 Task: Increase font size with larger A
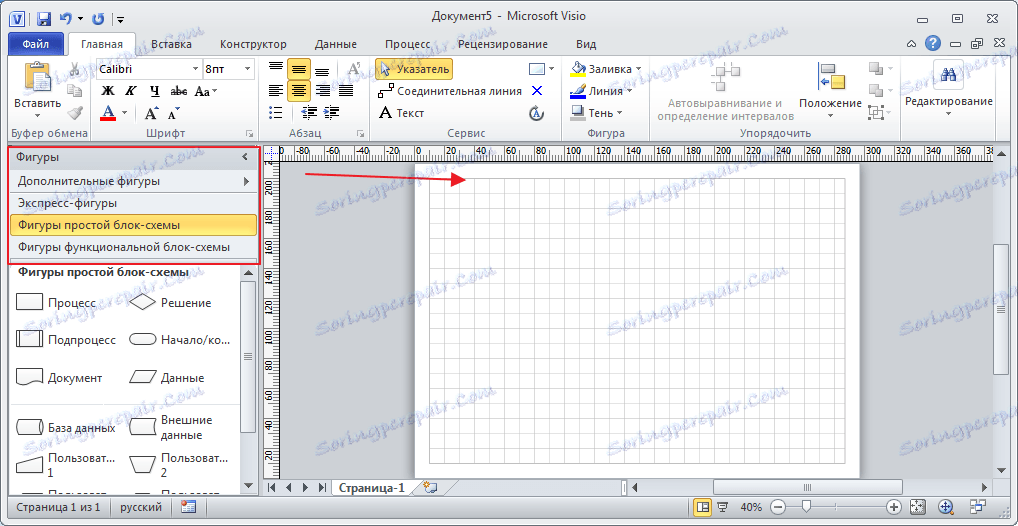point(151,114)
